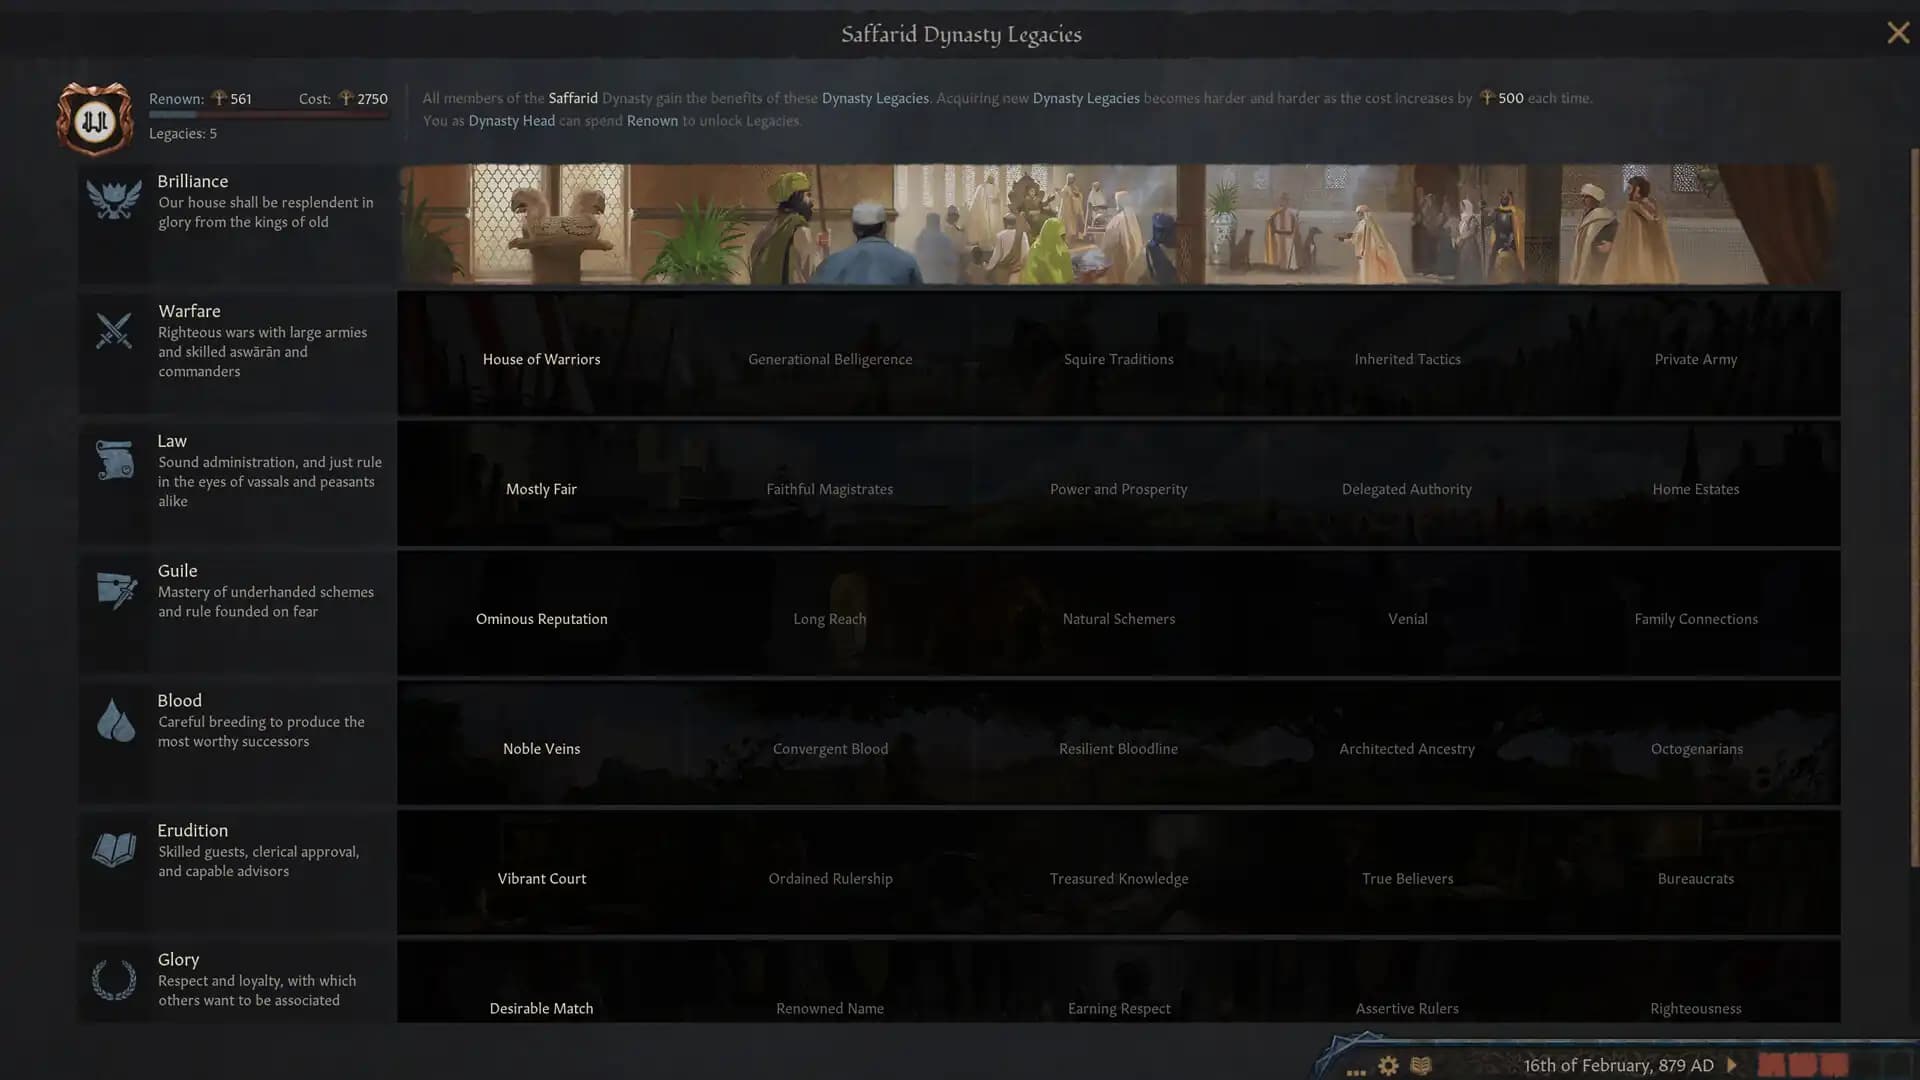Select the Noble Veins legacy perk
The width and height of the screenshot is (1920, 1080).
[x=541, y=748]
